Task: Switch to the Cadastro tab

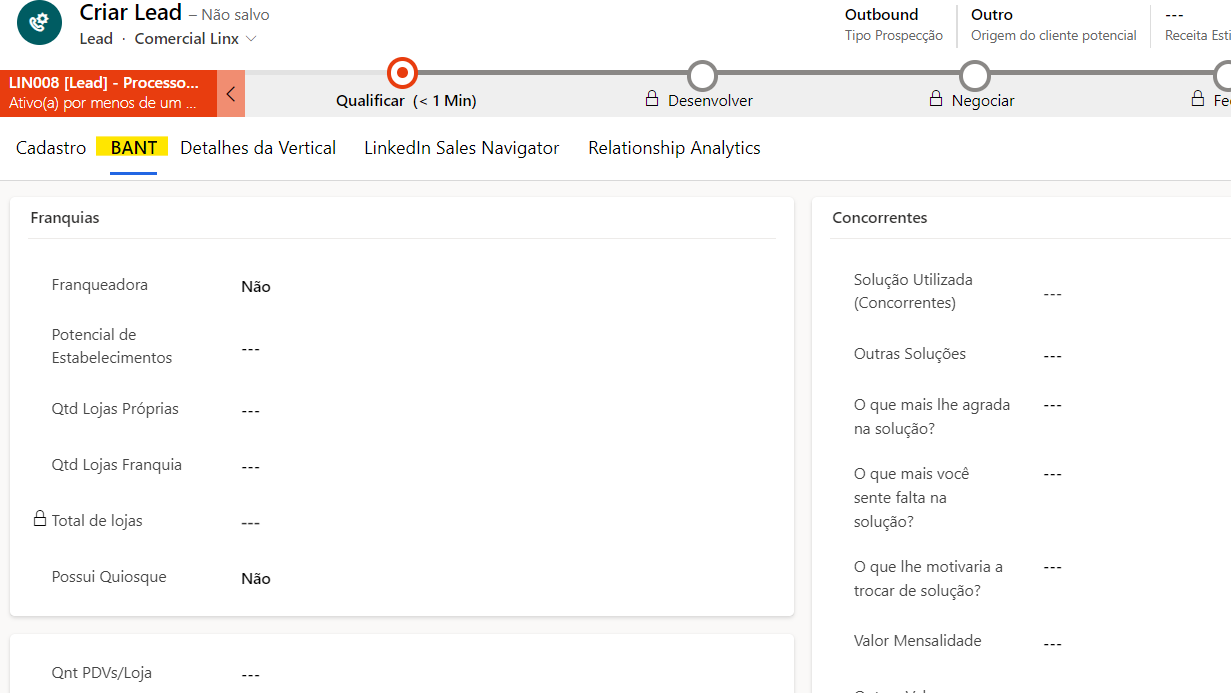Action: tap(51, 148)
